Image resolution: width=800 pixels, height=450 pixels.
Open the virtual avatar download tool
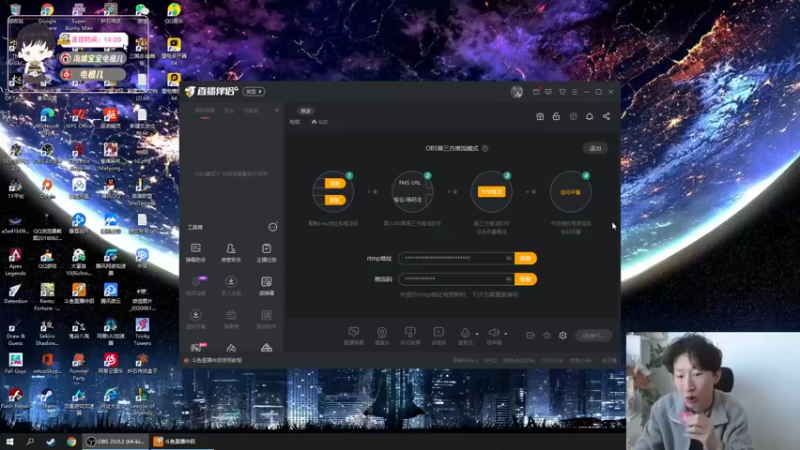pos(195,319)
